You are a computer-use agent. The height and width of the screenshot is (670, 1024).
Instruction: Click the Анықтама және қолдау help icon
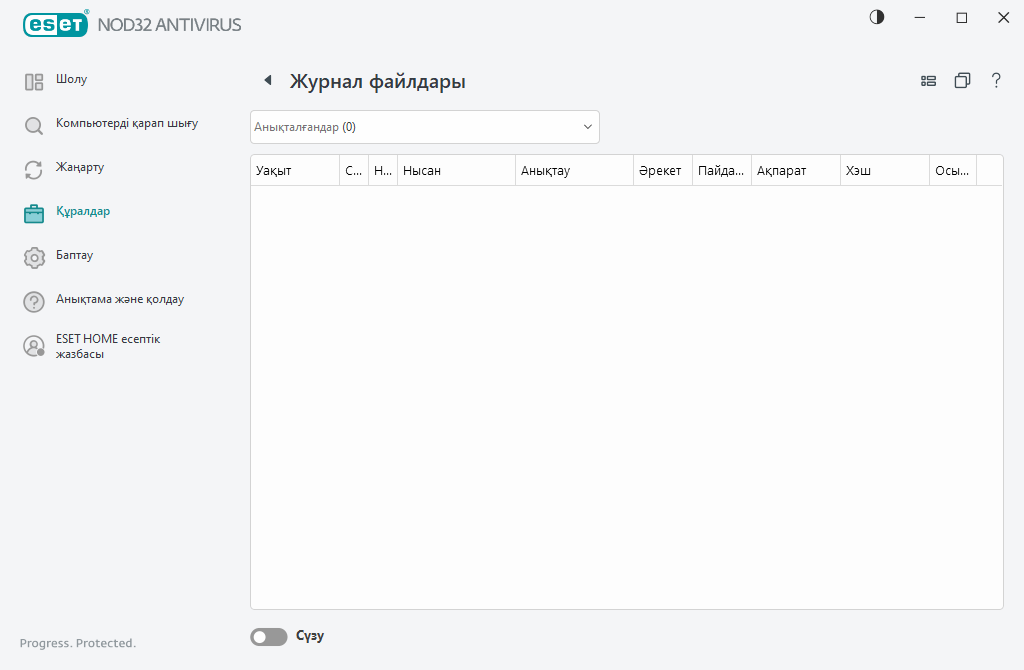pyautogui.click(x=33, y=300)
